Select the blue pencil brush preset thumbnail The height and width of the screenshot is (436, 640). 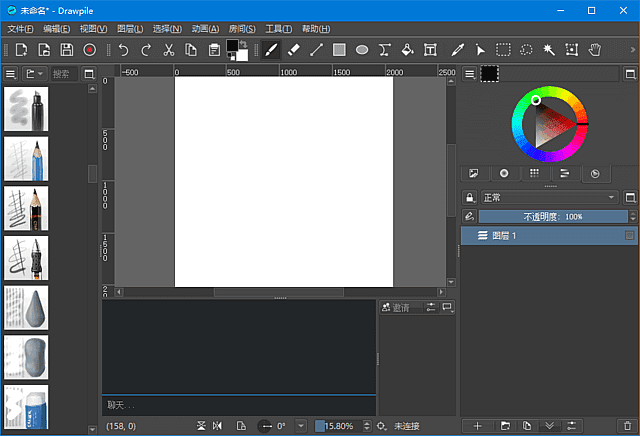coord(26,159)
